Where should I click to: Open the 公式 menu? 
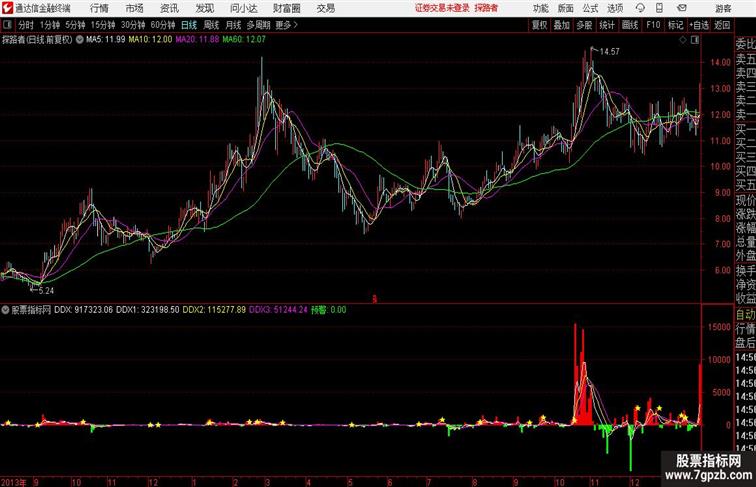(x=590, y=8)
